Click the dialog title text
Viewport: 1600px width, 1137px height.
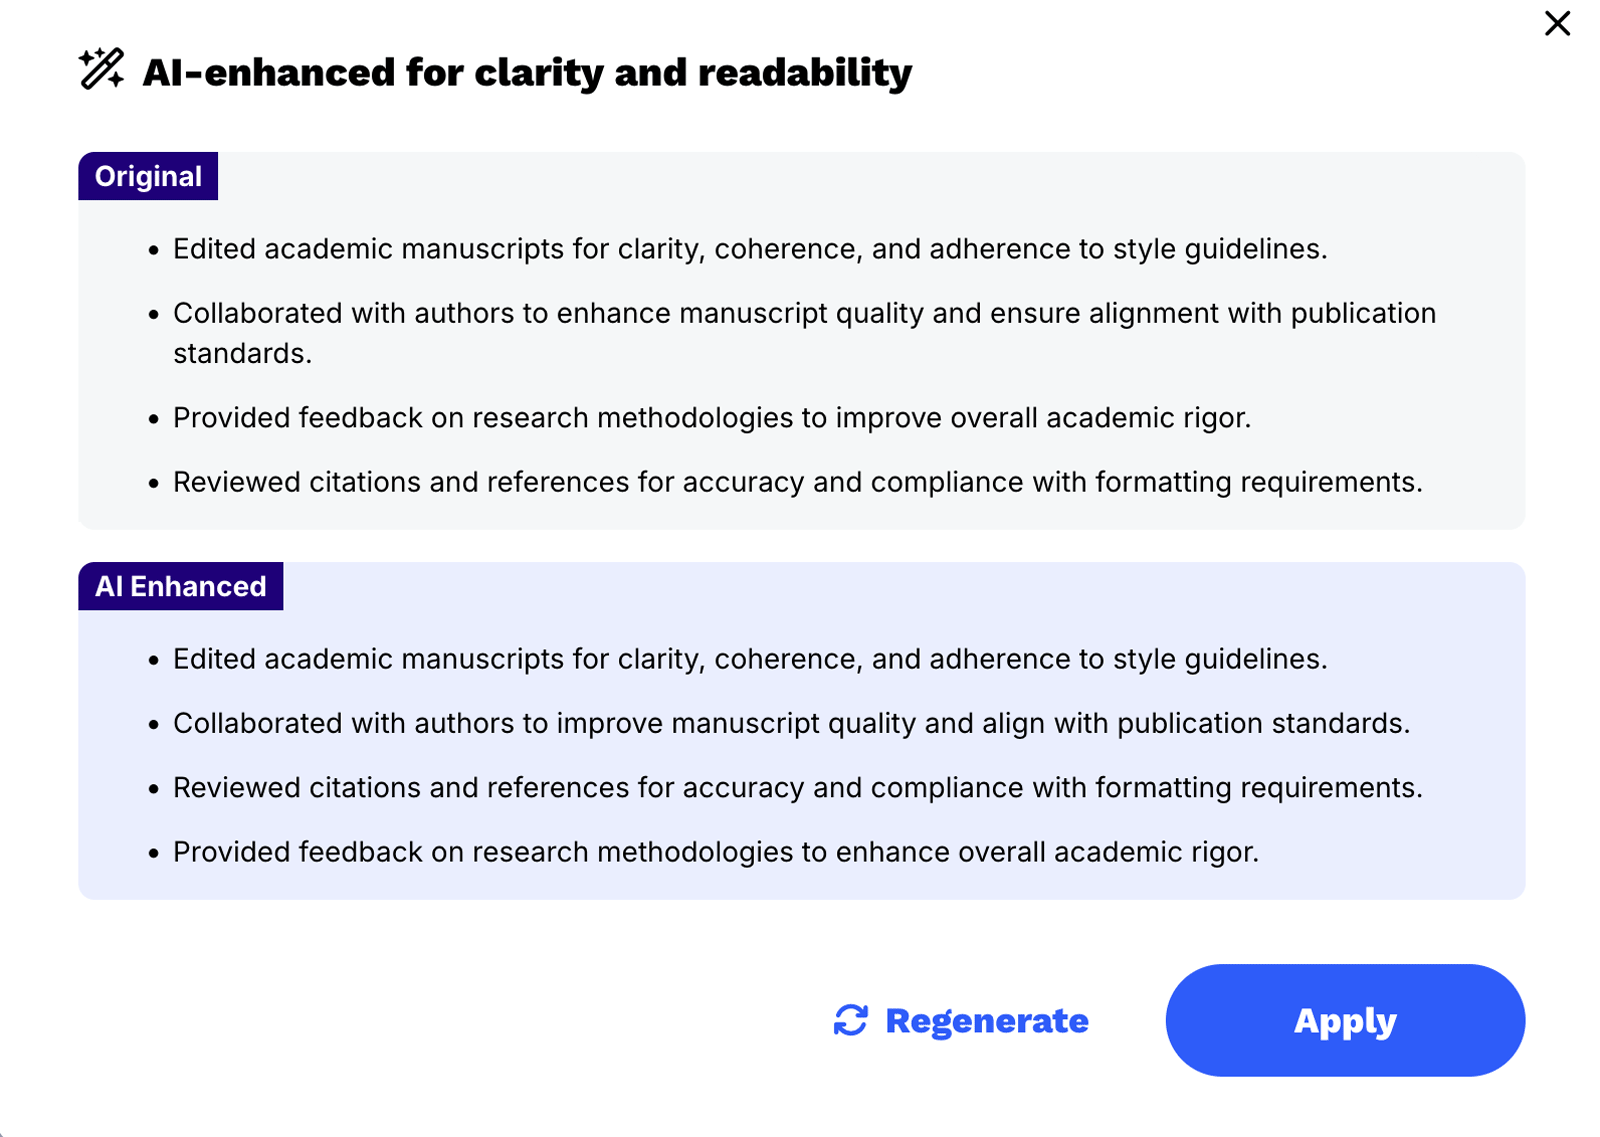point(528,71)
